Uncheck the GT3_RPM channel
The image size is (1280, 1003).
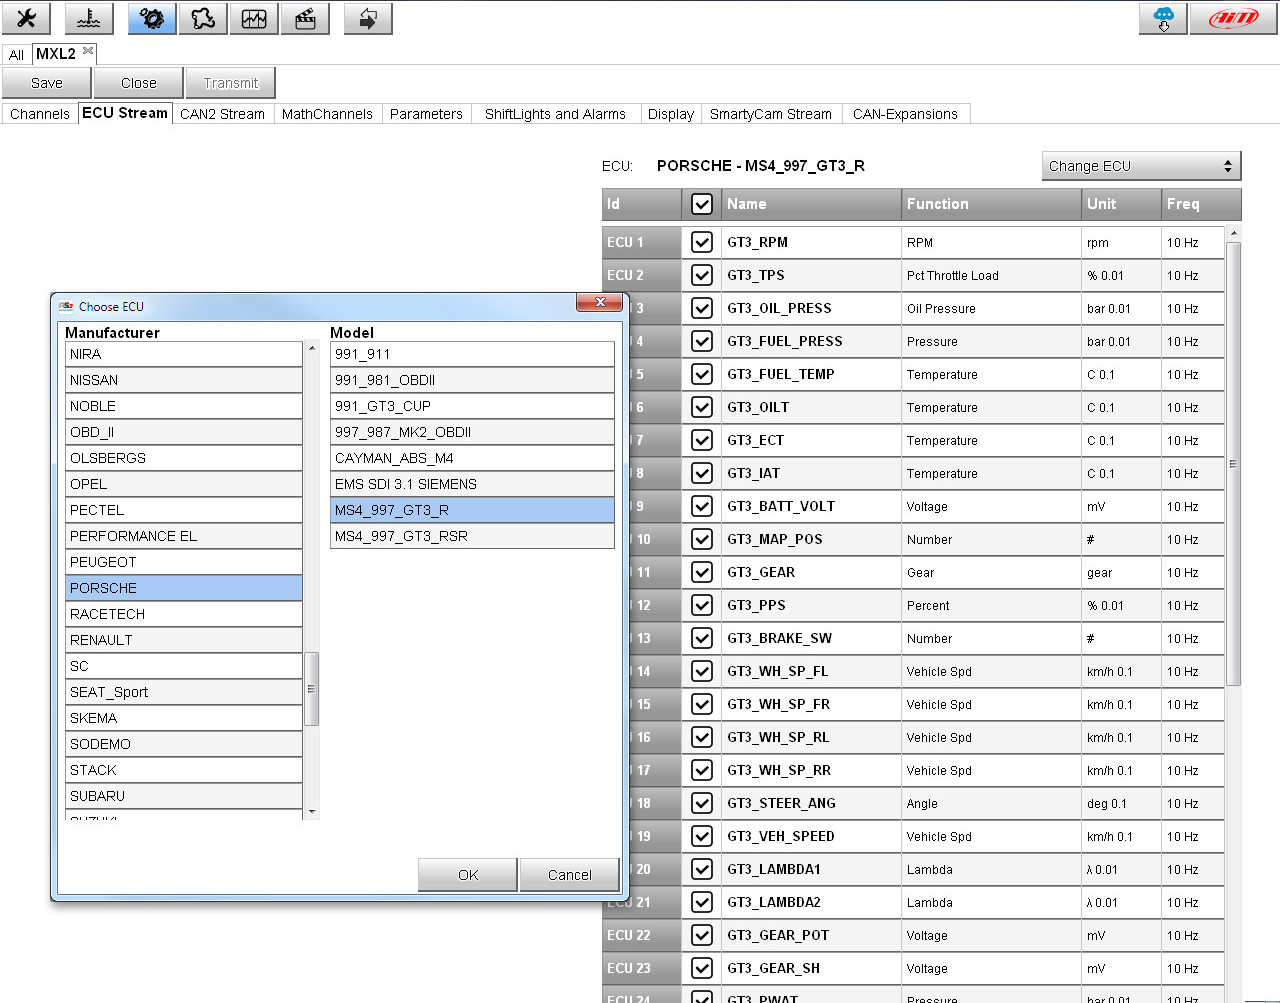point(701,242)
